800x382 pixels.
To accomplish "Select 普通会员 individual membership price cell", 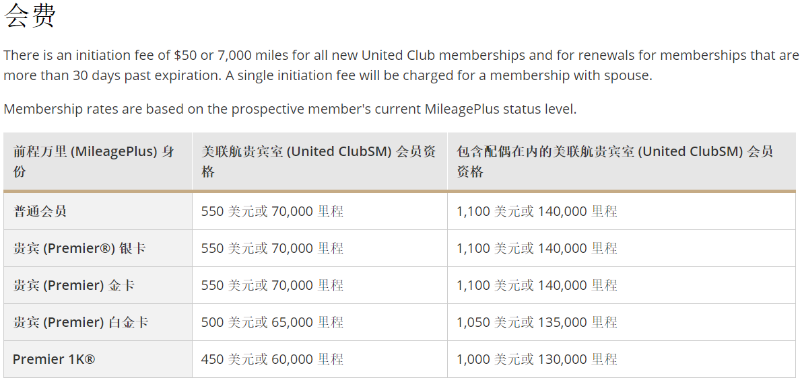I will [320, 211].
